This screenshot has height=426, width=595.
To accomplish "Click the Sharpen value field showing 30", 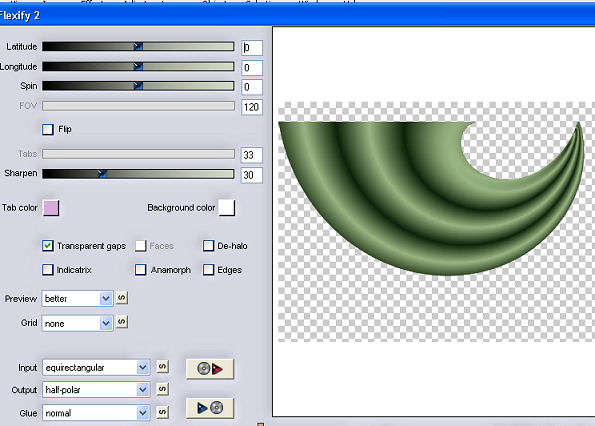I will click(x=252, y=175).
